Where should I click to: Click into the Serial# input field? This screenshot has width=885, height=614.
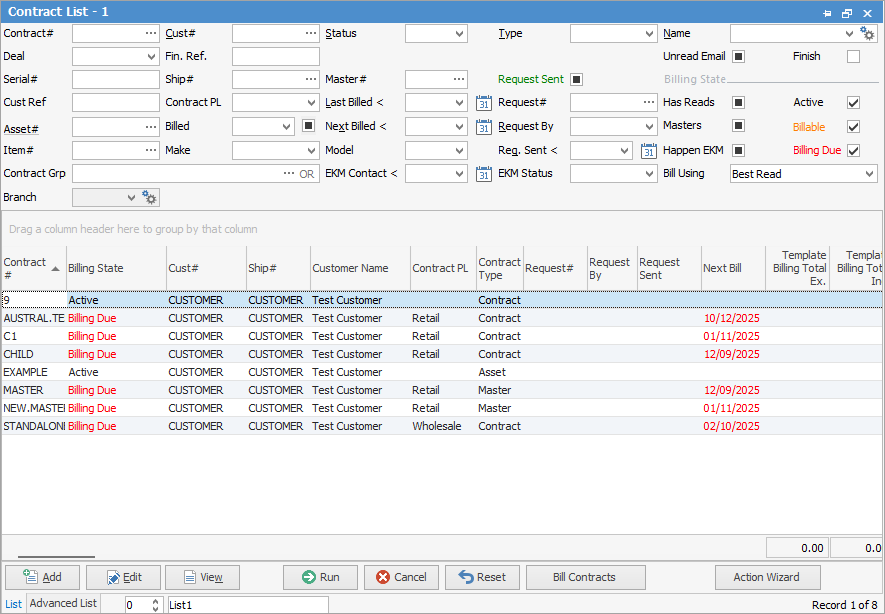[116, 80]
